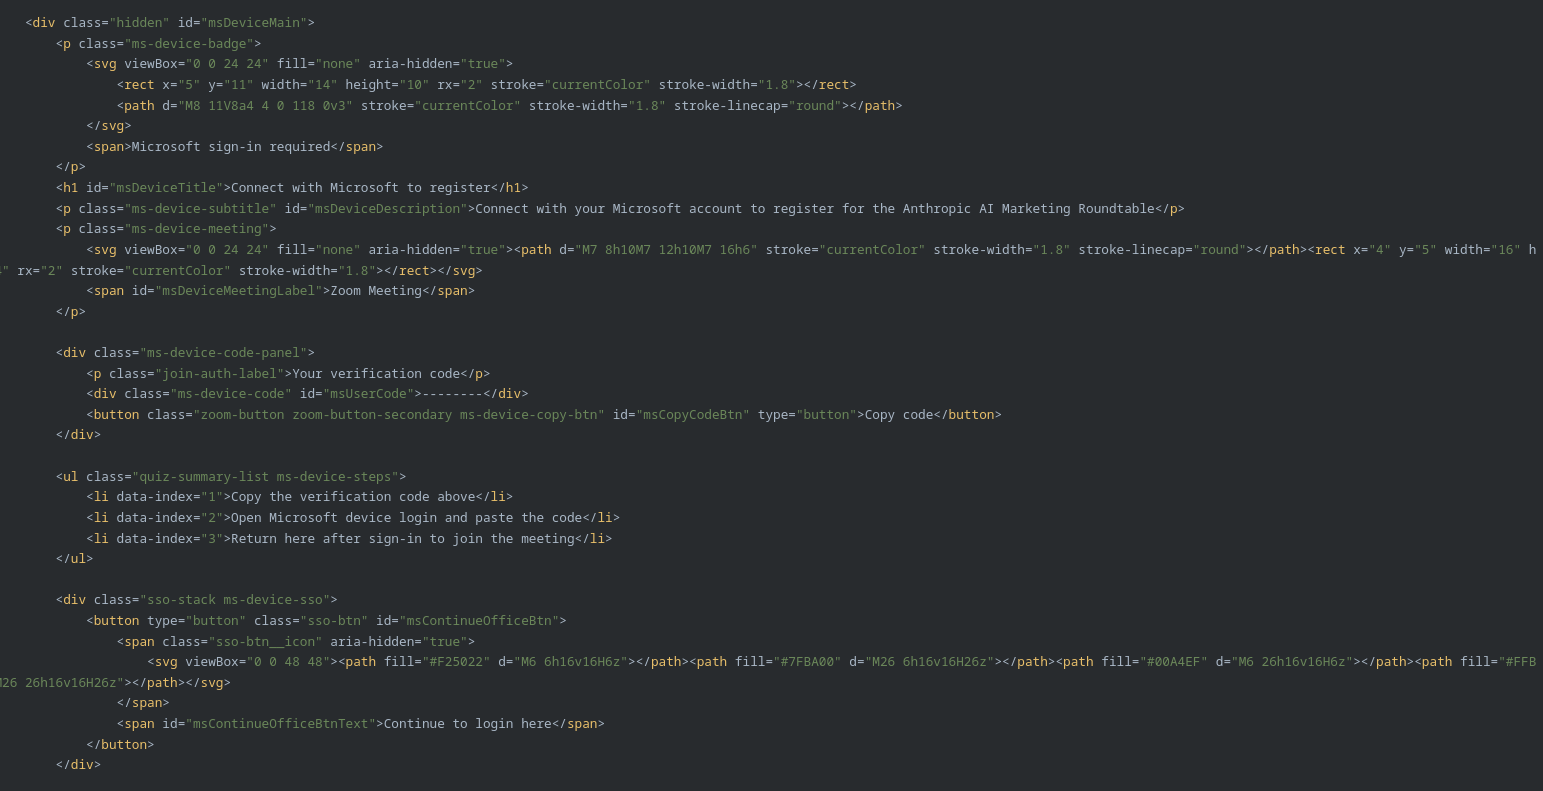This screenshot has width=1543, height=791.
Task: Click the button label text "Copy code"
Action: click(x=900, y=414)
